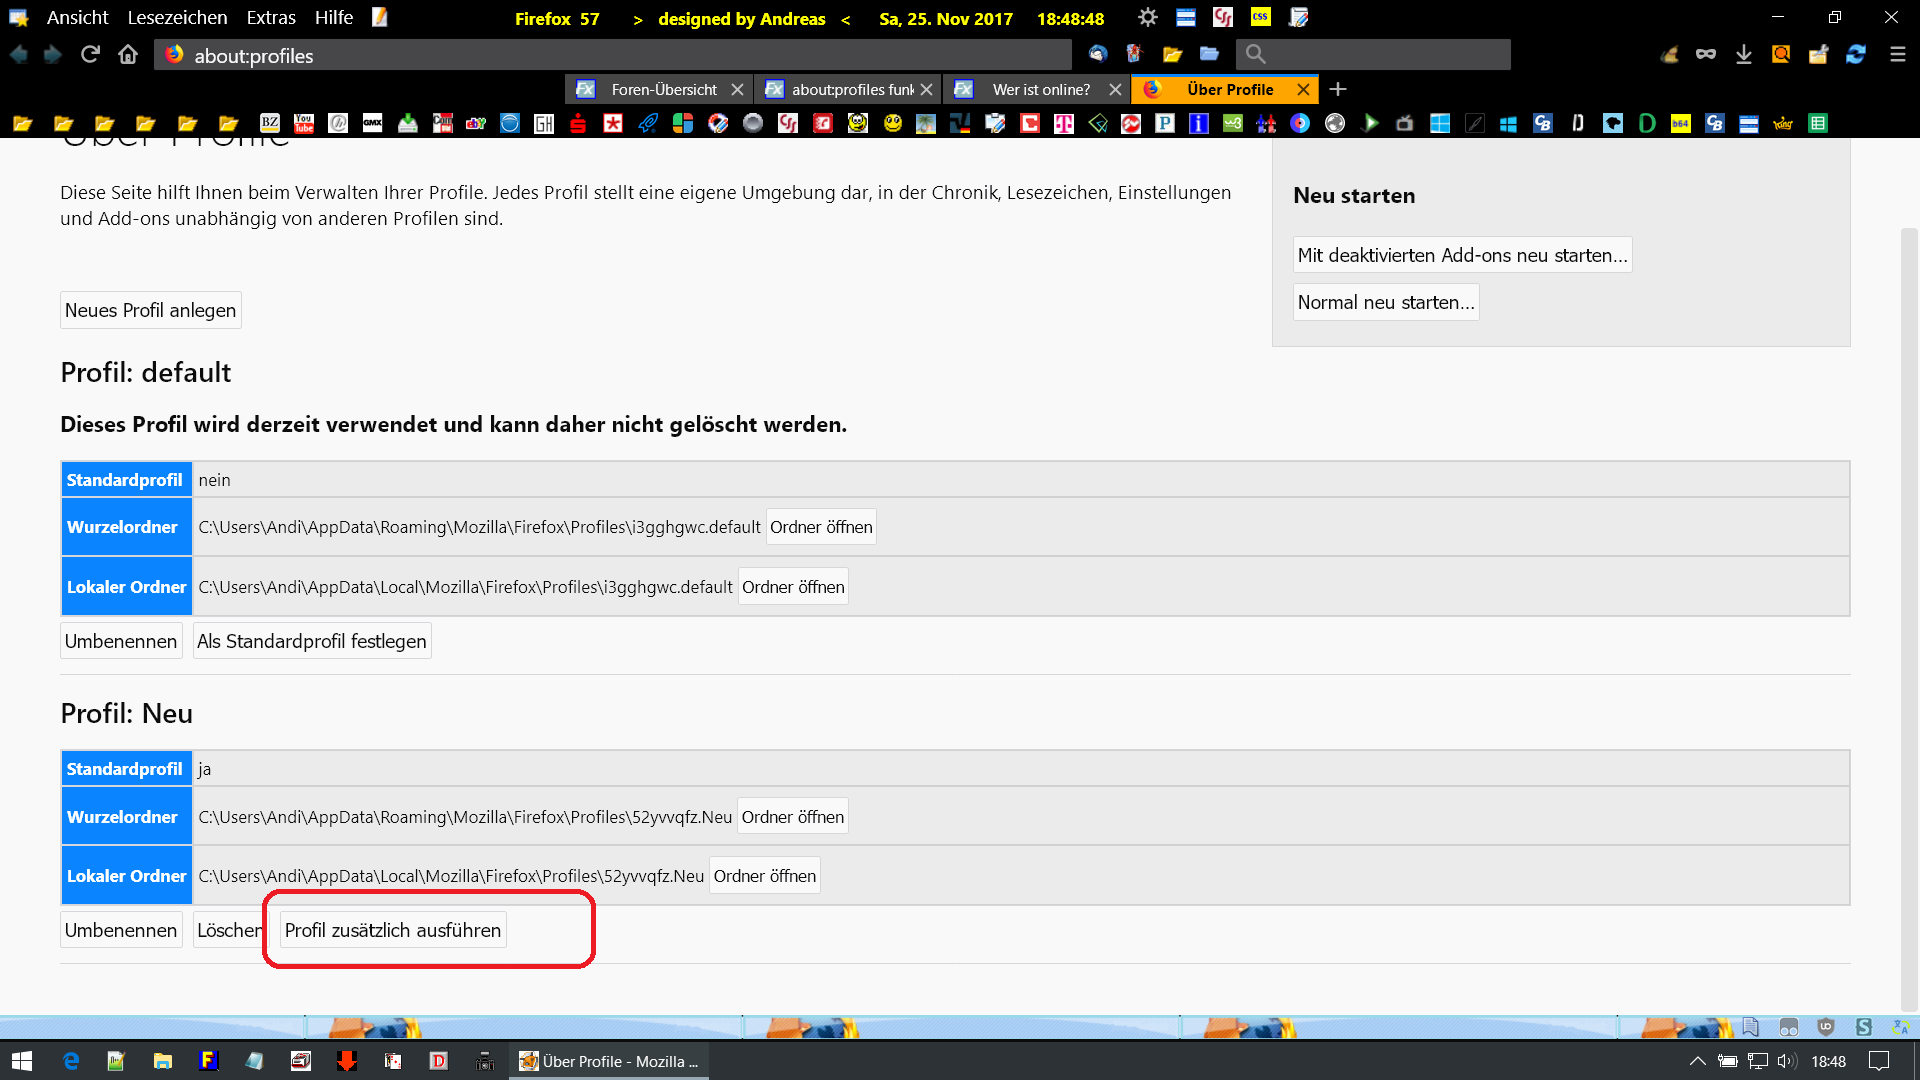Viewport: 1920px width, 1080px height.
Task: Open the Edge browser in taskbar
Action: coord(71,1061)
